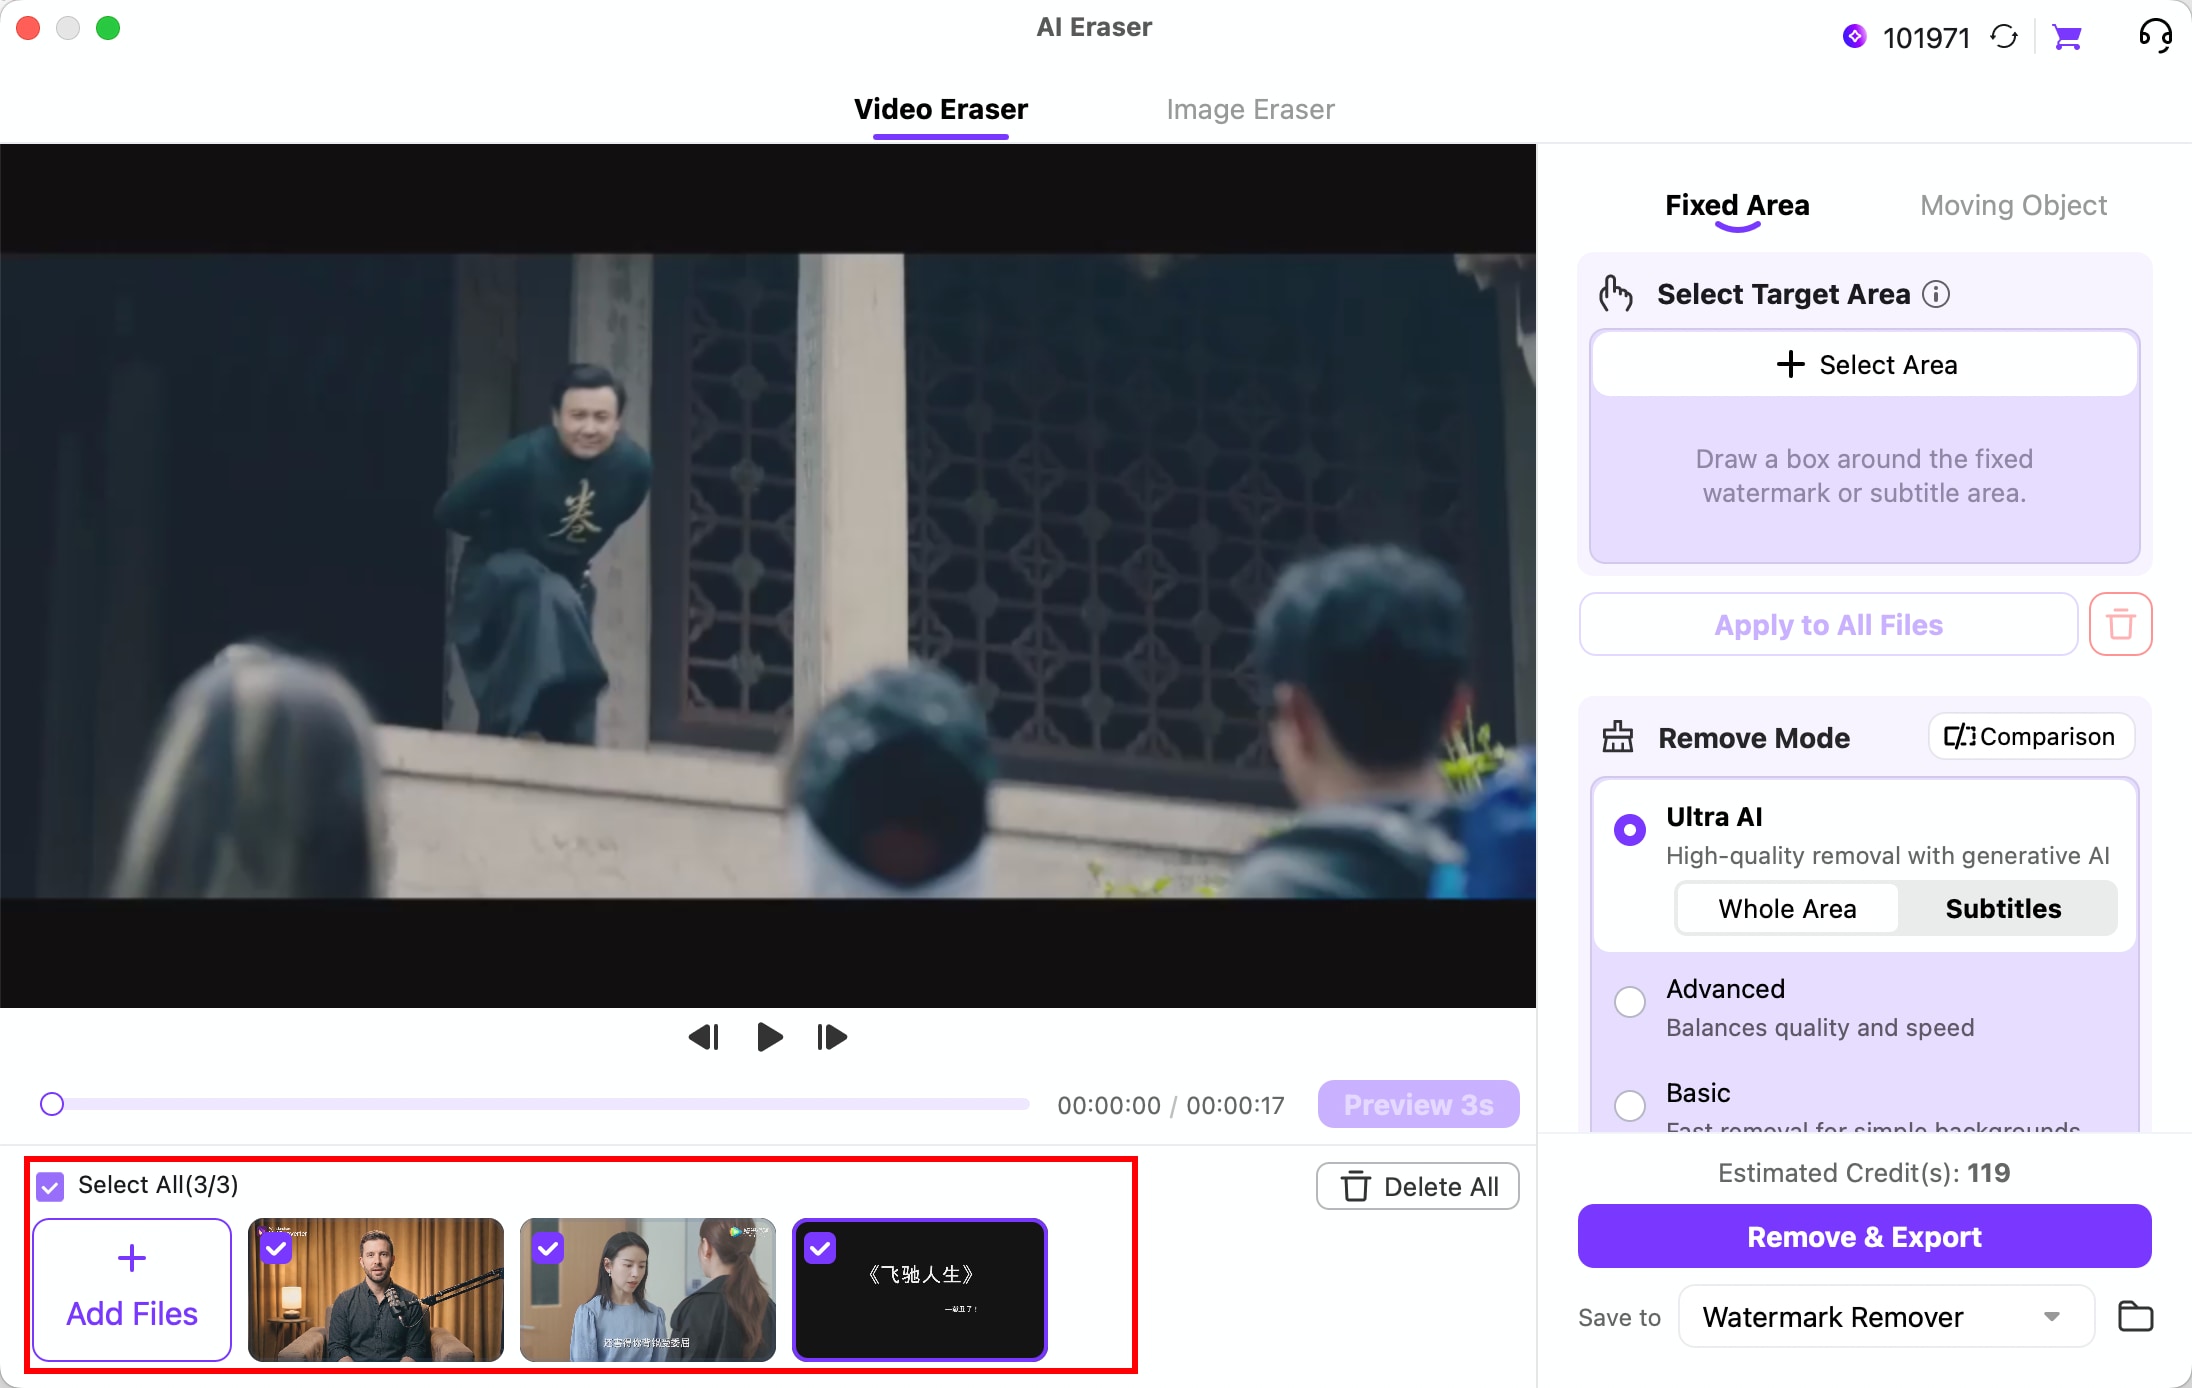
Task: Choose Whole Area option
Action: pos(1787,908)
